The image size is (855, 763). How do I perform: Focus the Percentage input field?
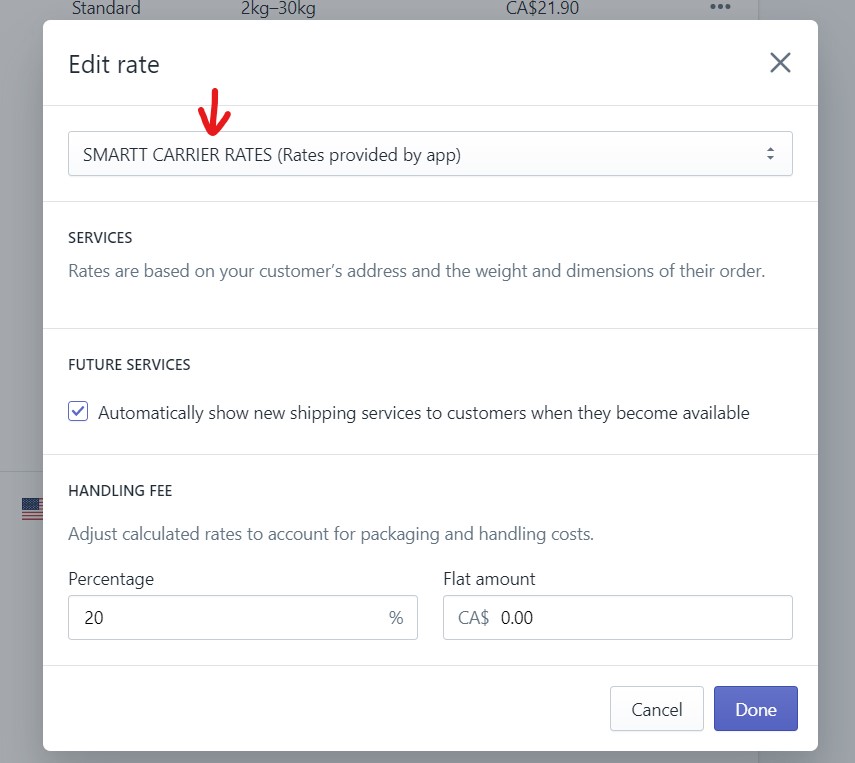(x=230, y=618)
